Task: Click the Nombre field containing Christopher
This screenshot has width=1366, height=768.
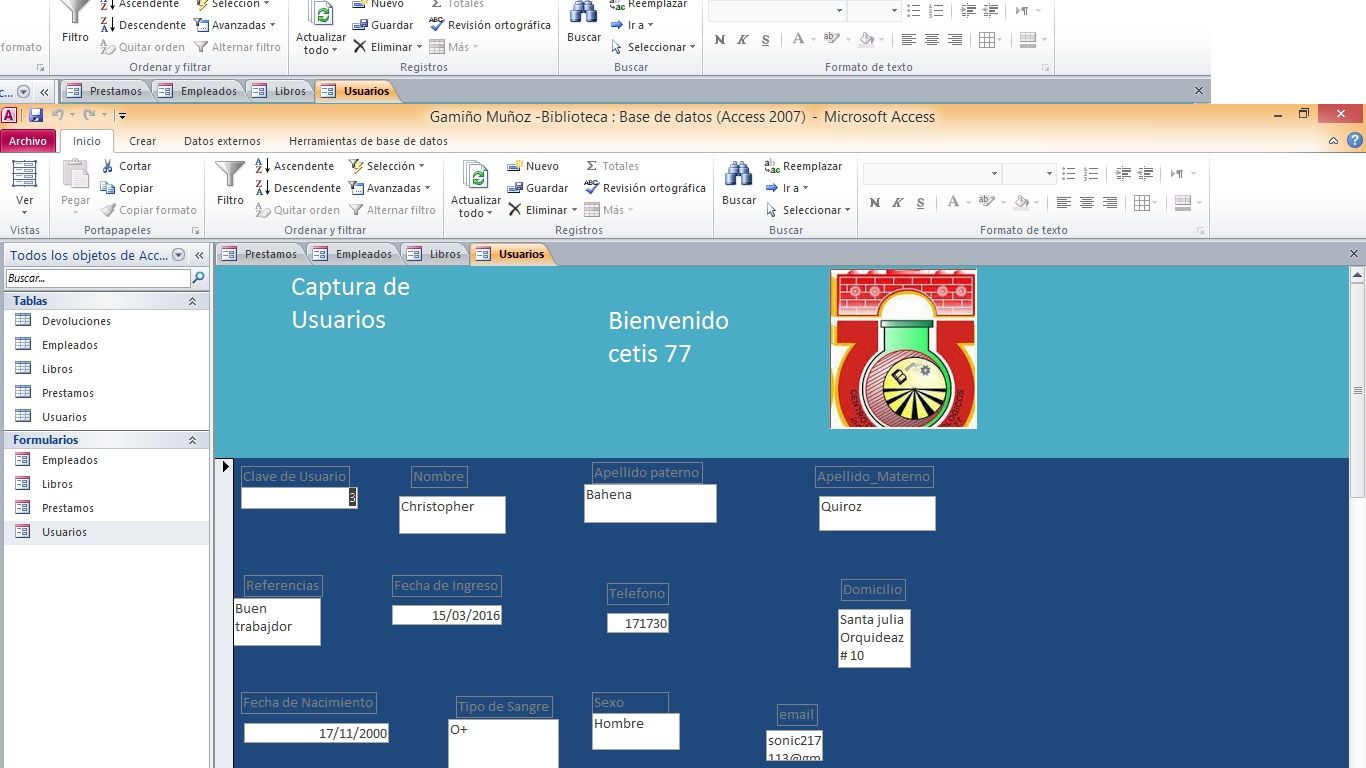Action: click(x=452, y=515)
